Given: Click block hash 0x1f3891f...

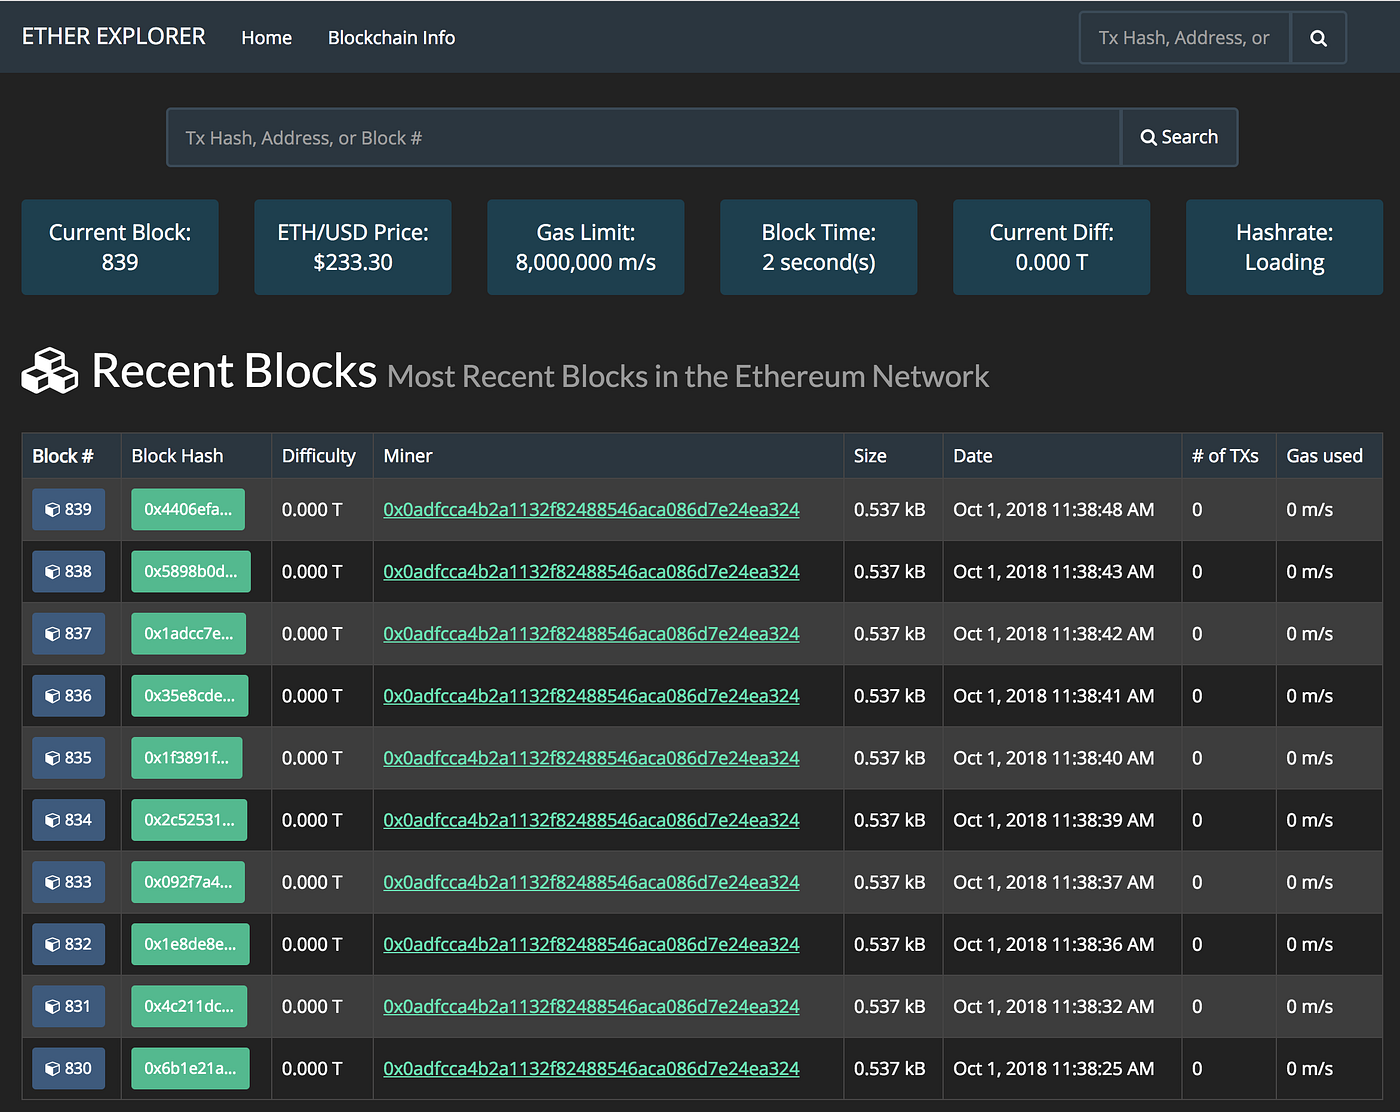Looking at the screenshot, I should point(186,758).
